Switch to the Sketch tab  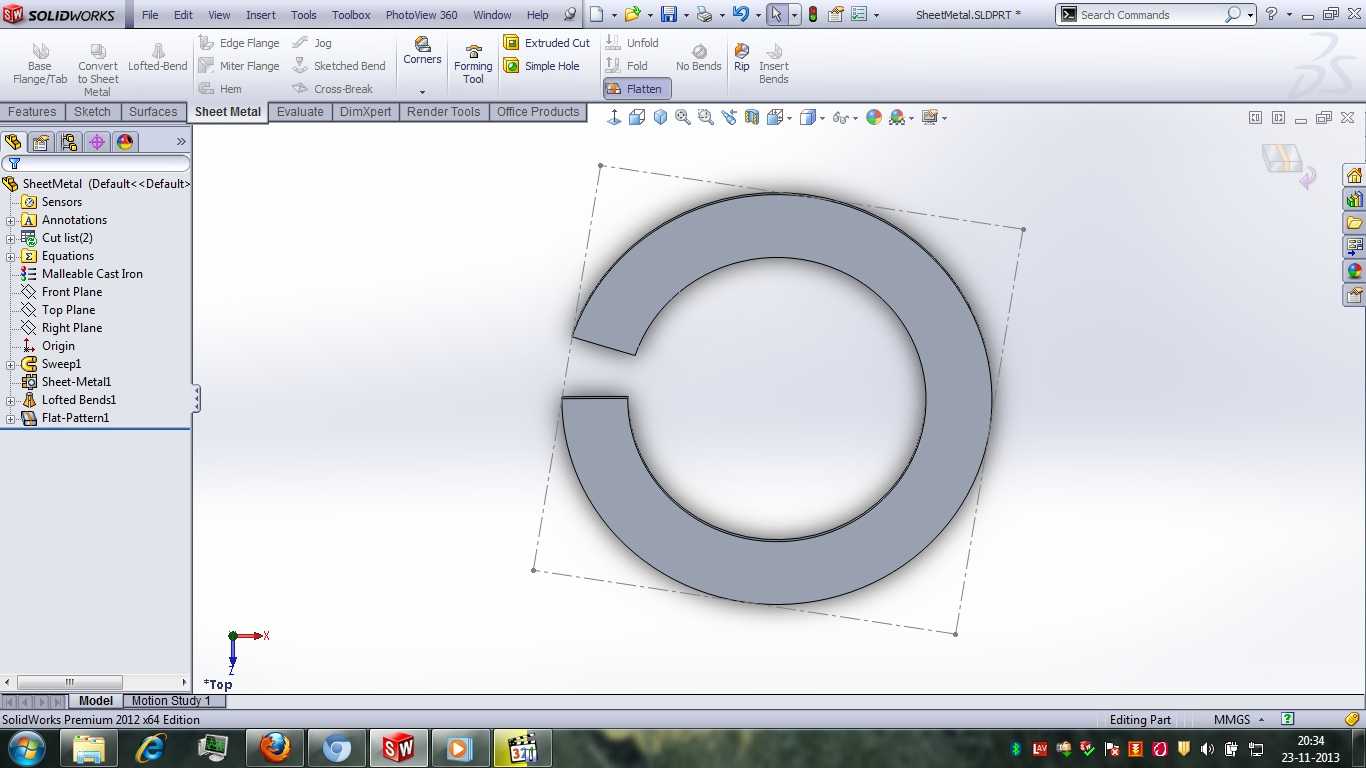(92, 112)
